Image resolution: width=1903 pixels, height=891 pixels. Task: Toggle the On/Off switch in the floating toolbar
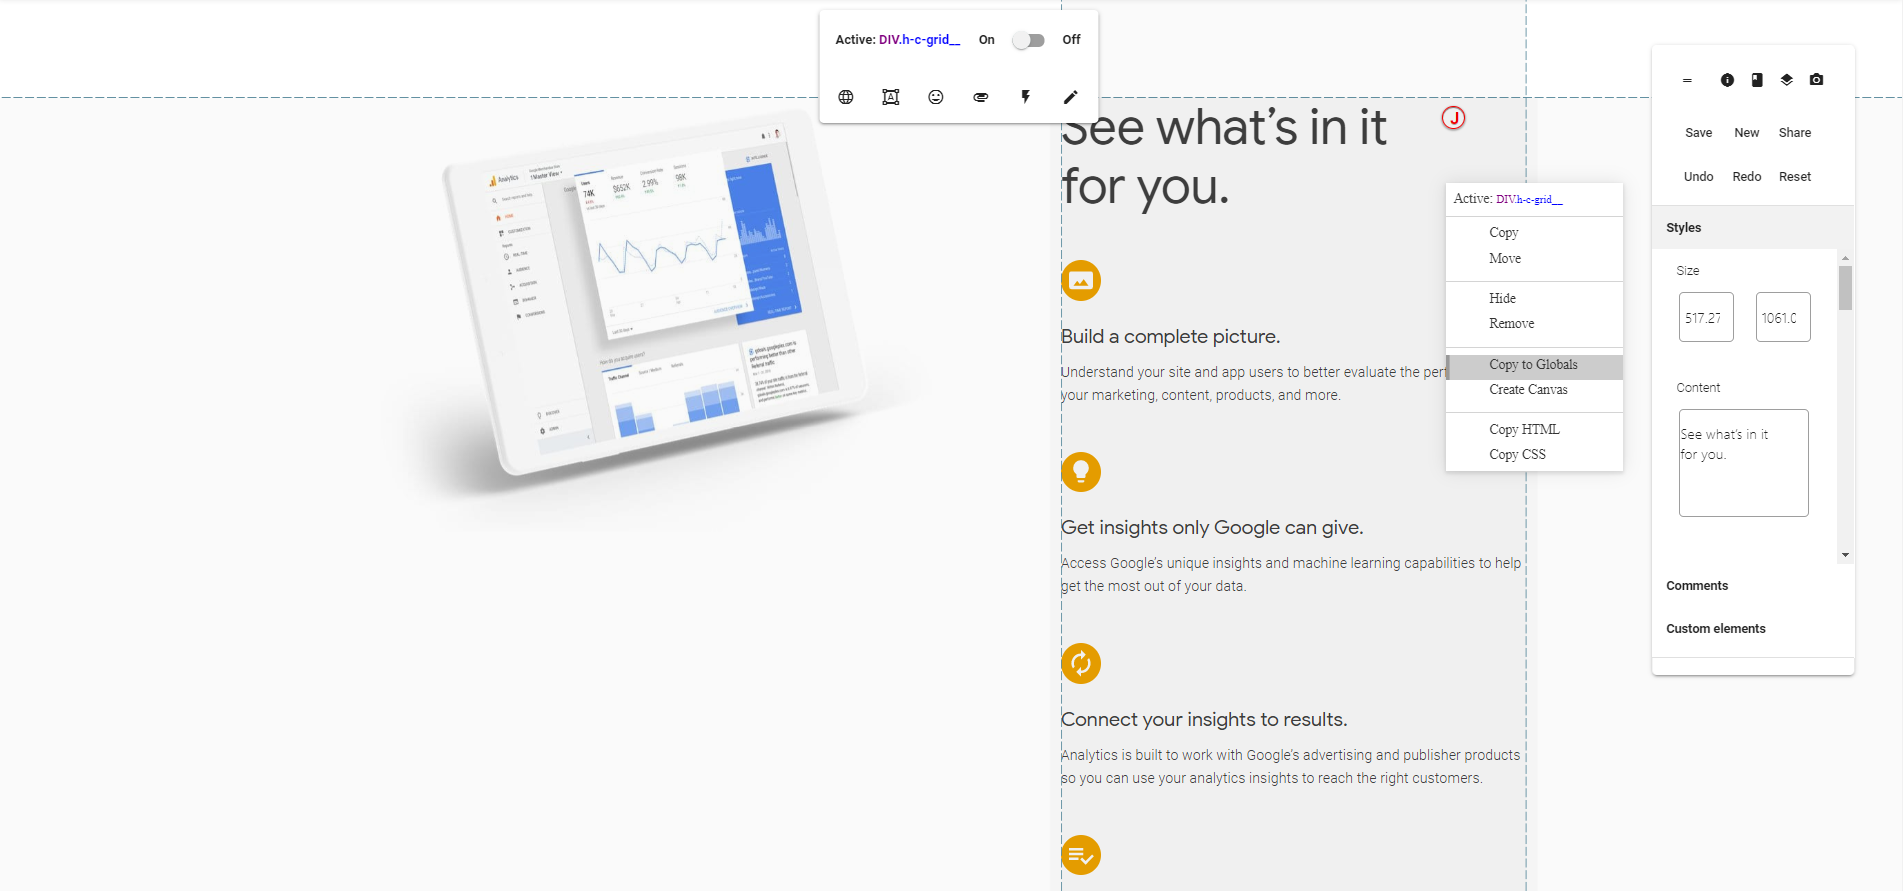(1028, 40)
